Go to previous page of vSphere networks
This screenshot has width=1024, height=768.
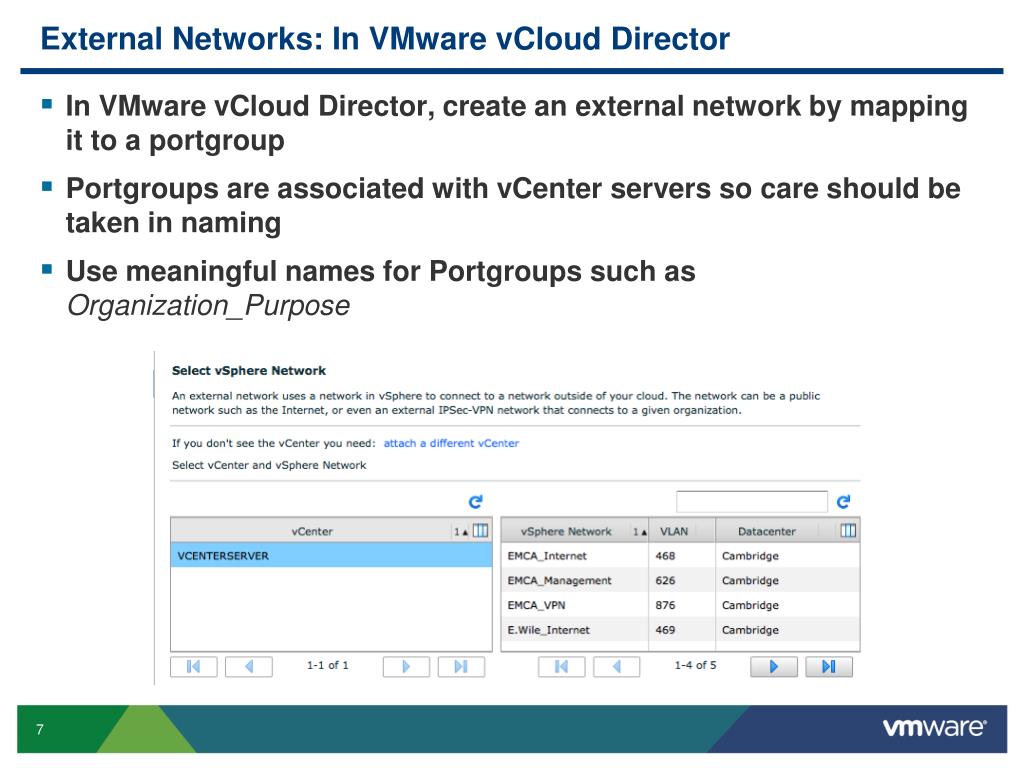(616, 667)
